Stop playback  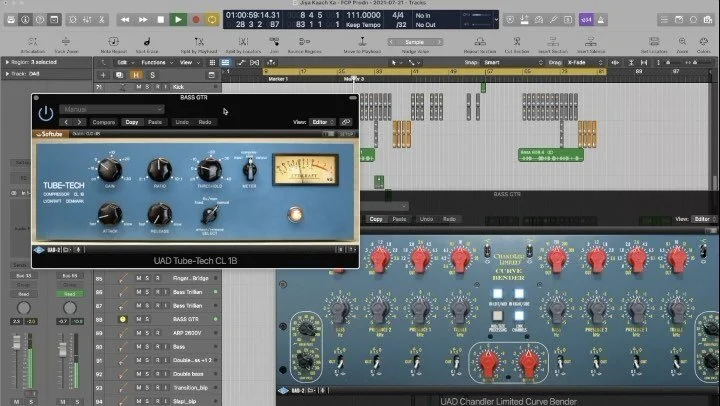[x=161, y=20]
